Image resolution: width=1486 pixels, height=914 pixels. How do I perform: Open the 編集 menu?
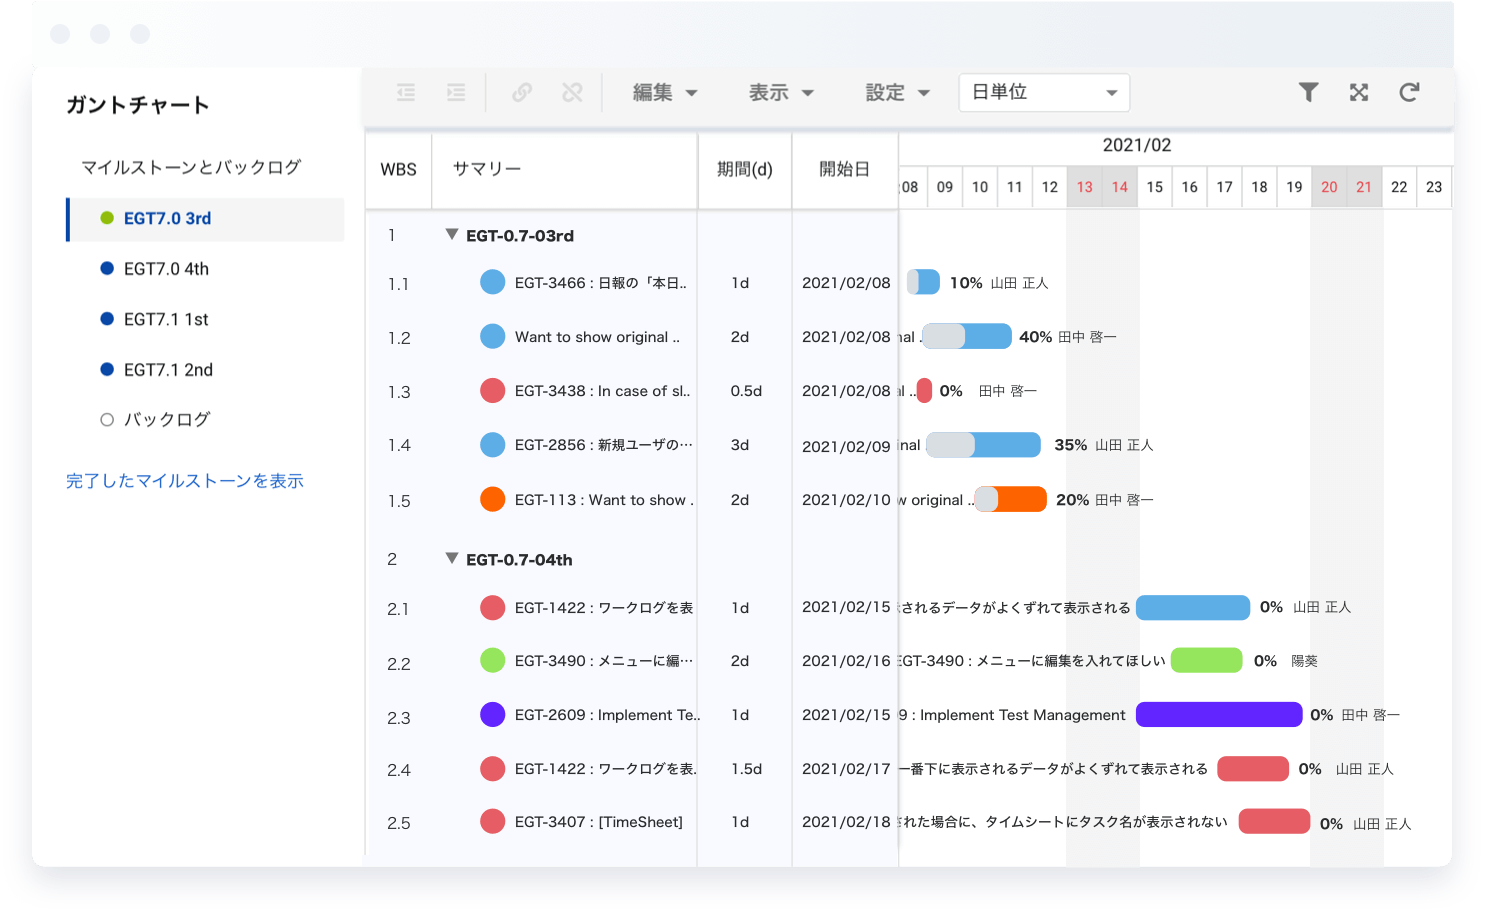coord(665,93)
